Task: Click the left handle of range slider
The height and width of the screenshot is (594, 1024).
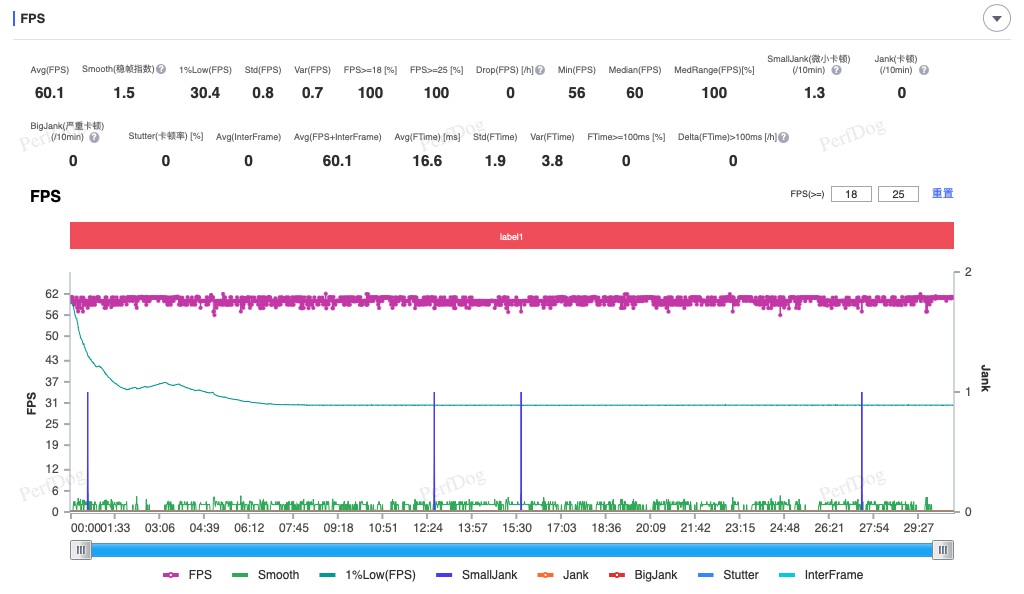Action: point(81,550)
